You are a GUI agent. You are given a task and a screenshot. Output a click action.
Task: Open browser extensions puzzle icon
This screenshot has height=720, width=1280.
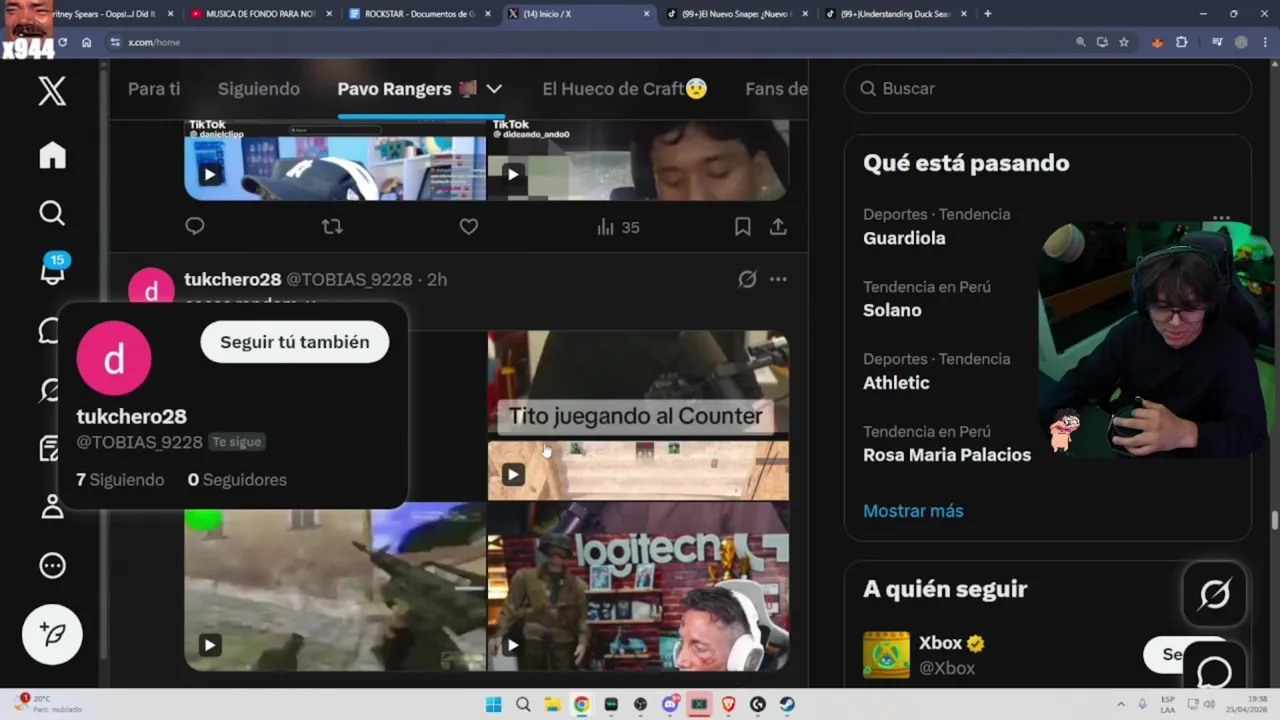pyautogui.click(x=1182, y=42)
